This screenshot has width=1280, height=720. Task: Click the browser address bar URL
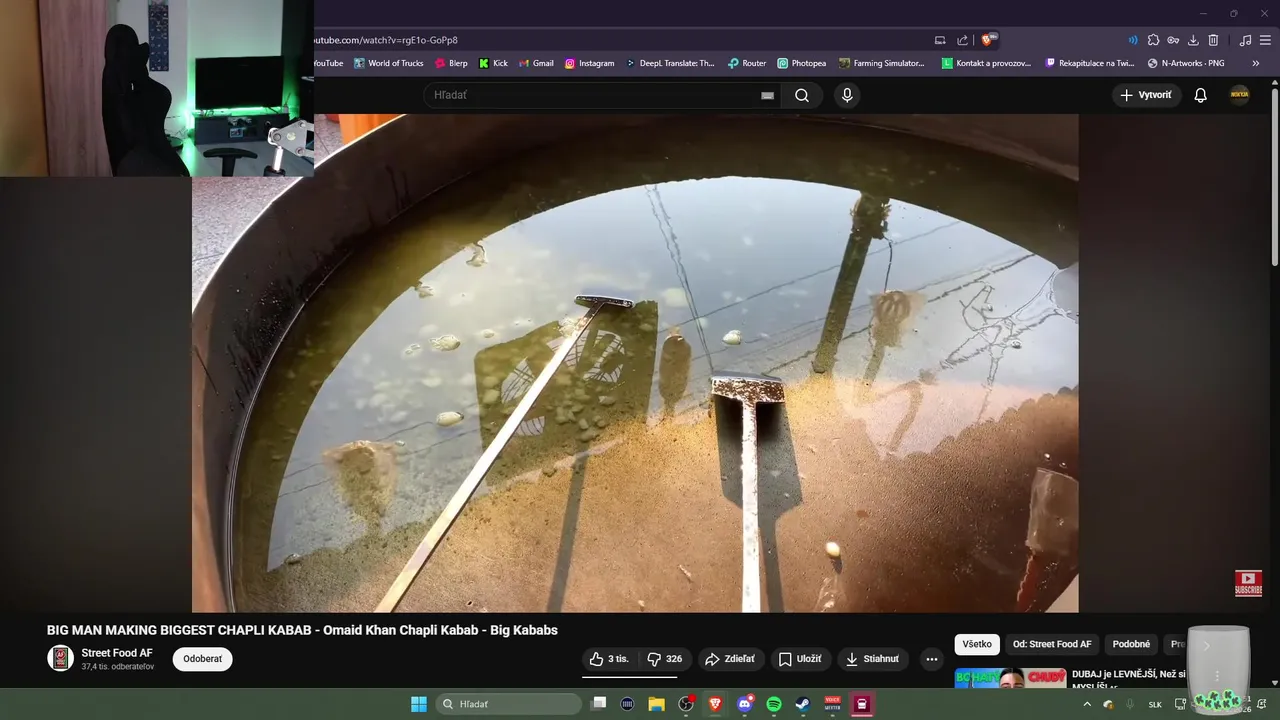(386, 40)
